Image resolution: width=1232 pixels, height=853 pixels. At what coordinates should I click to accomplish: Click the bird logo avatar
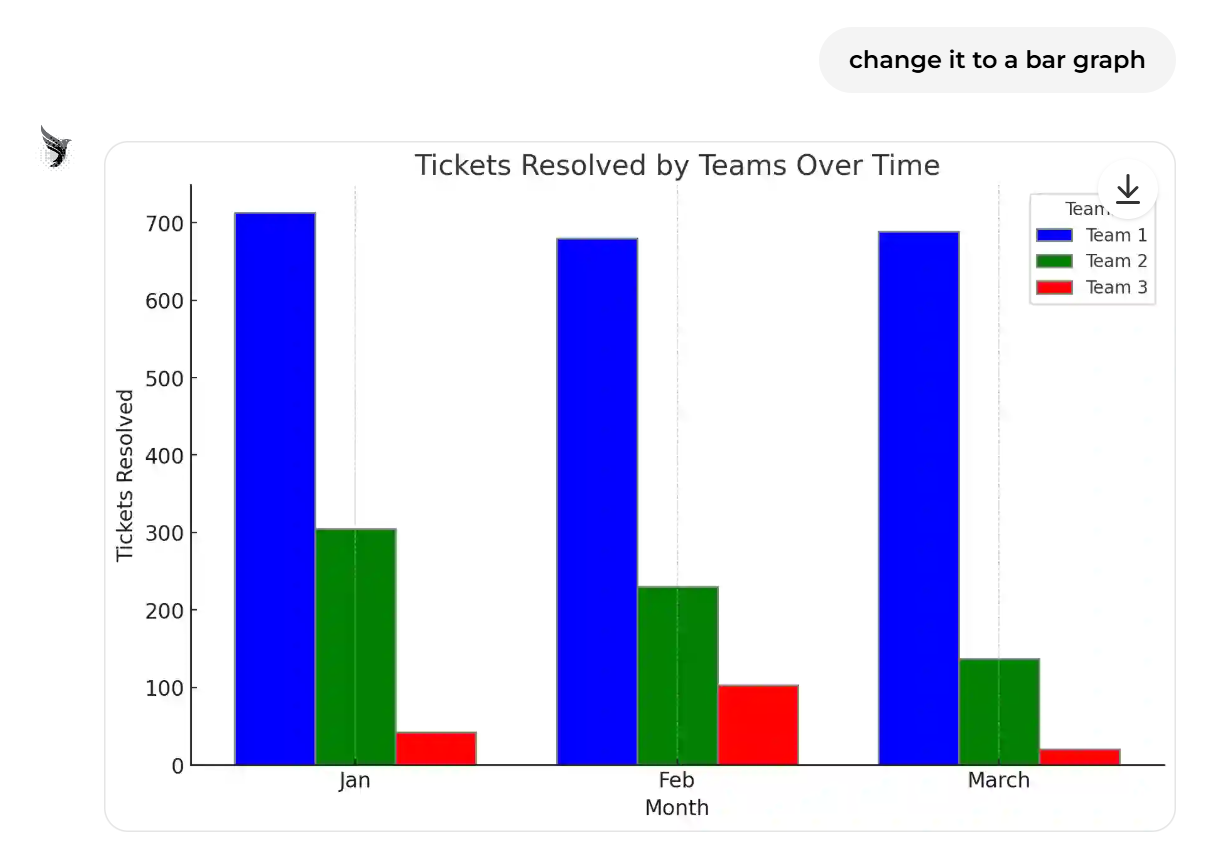[55, 146]
